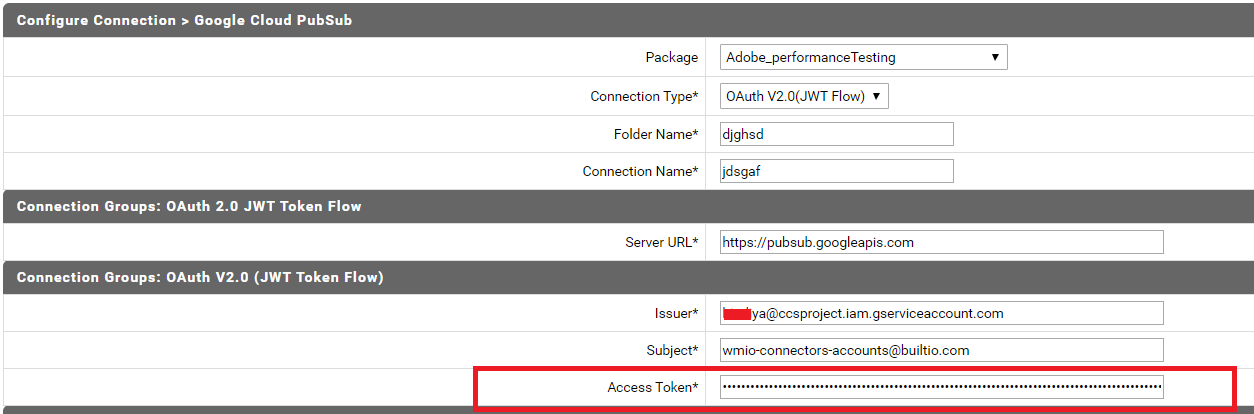The image size is (1254, 414).
Task: Click the Folder Name input field
Action: click(x=836, y=134)
